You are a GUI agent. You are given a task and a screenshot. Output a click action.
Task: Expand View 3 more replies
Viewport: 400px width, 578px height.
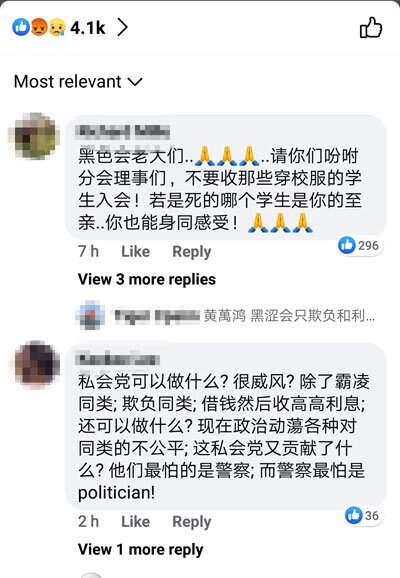(x=147, y=279)
